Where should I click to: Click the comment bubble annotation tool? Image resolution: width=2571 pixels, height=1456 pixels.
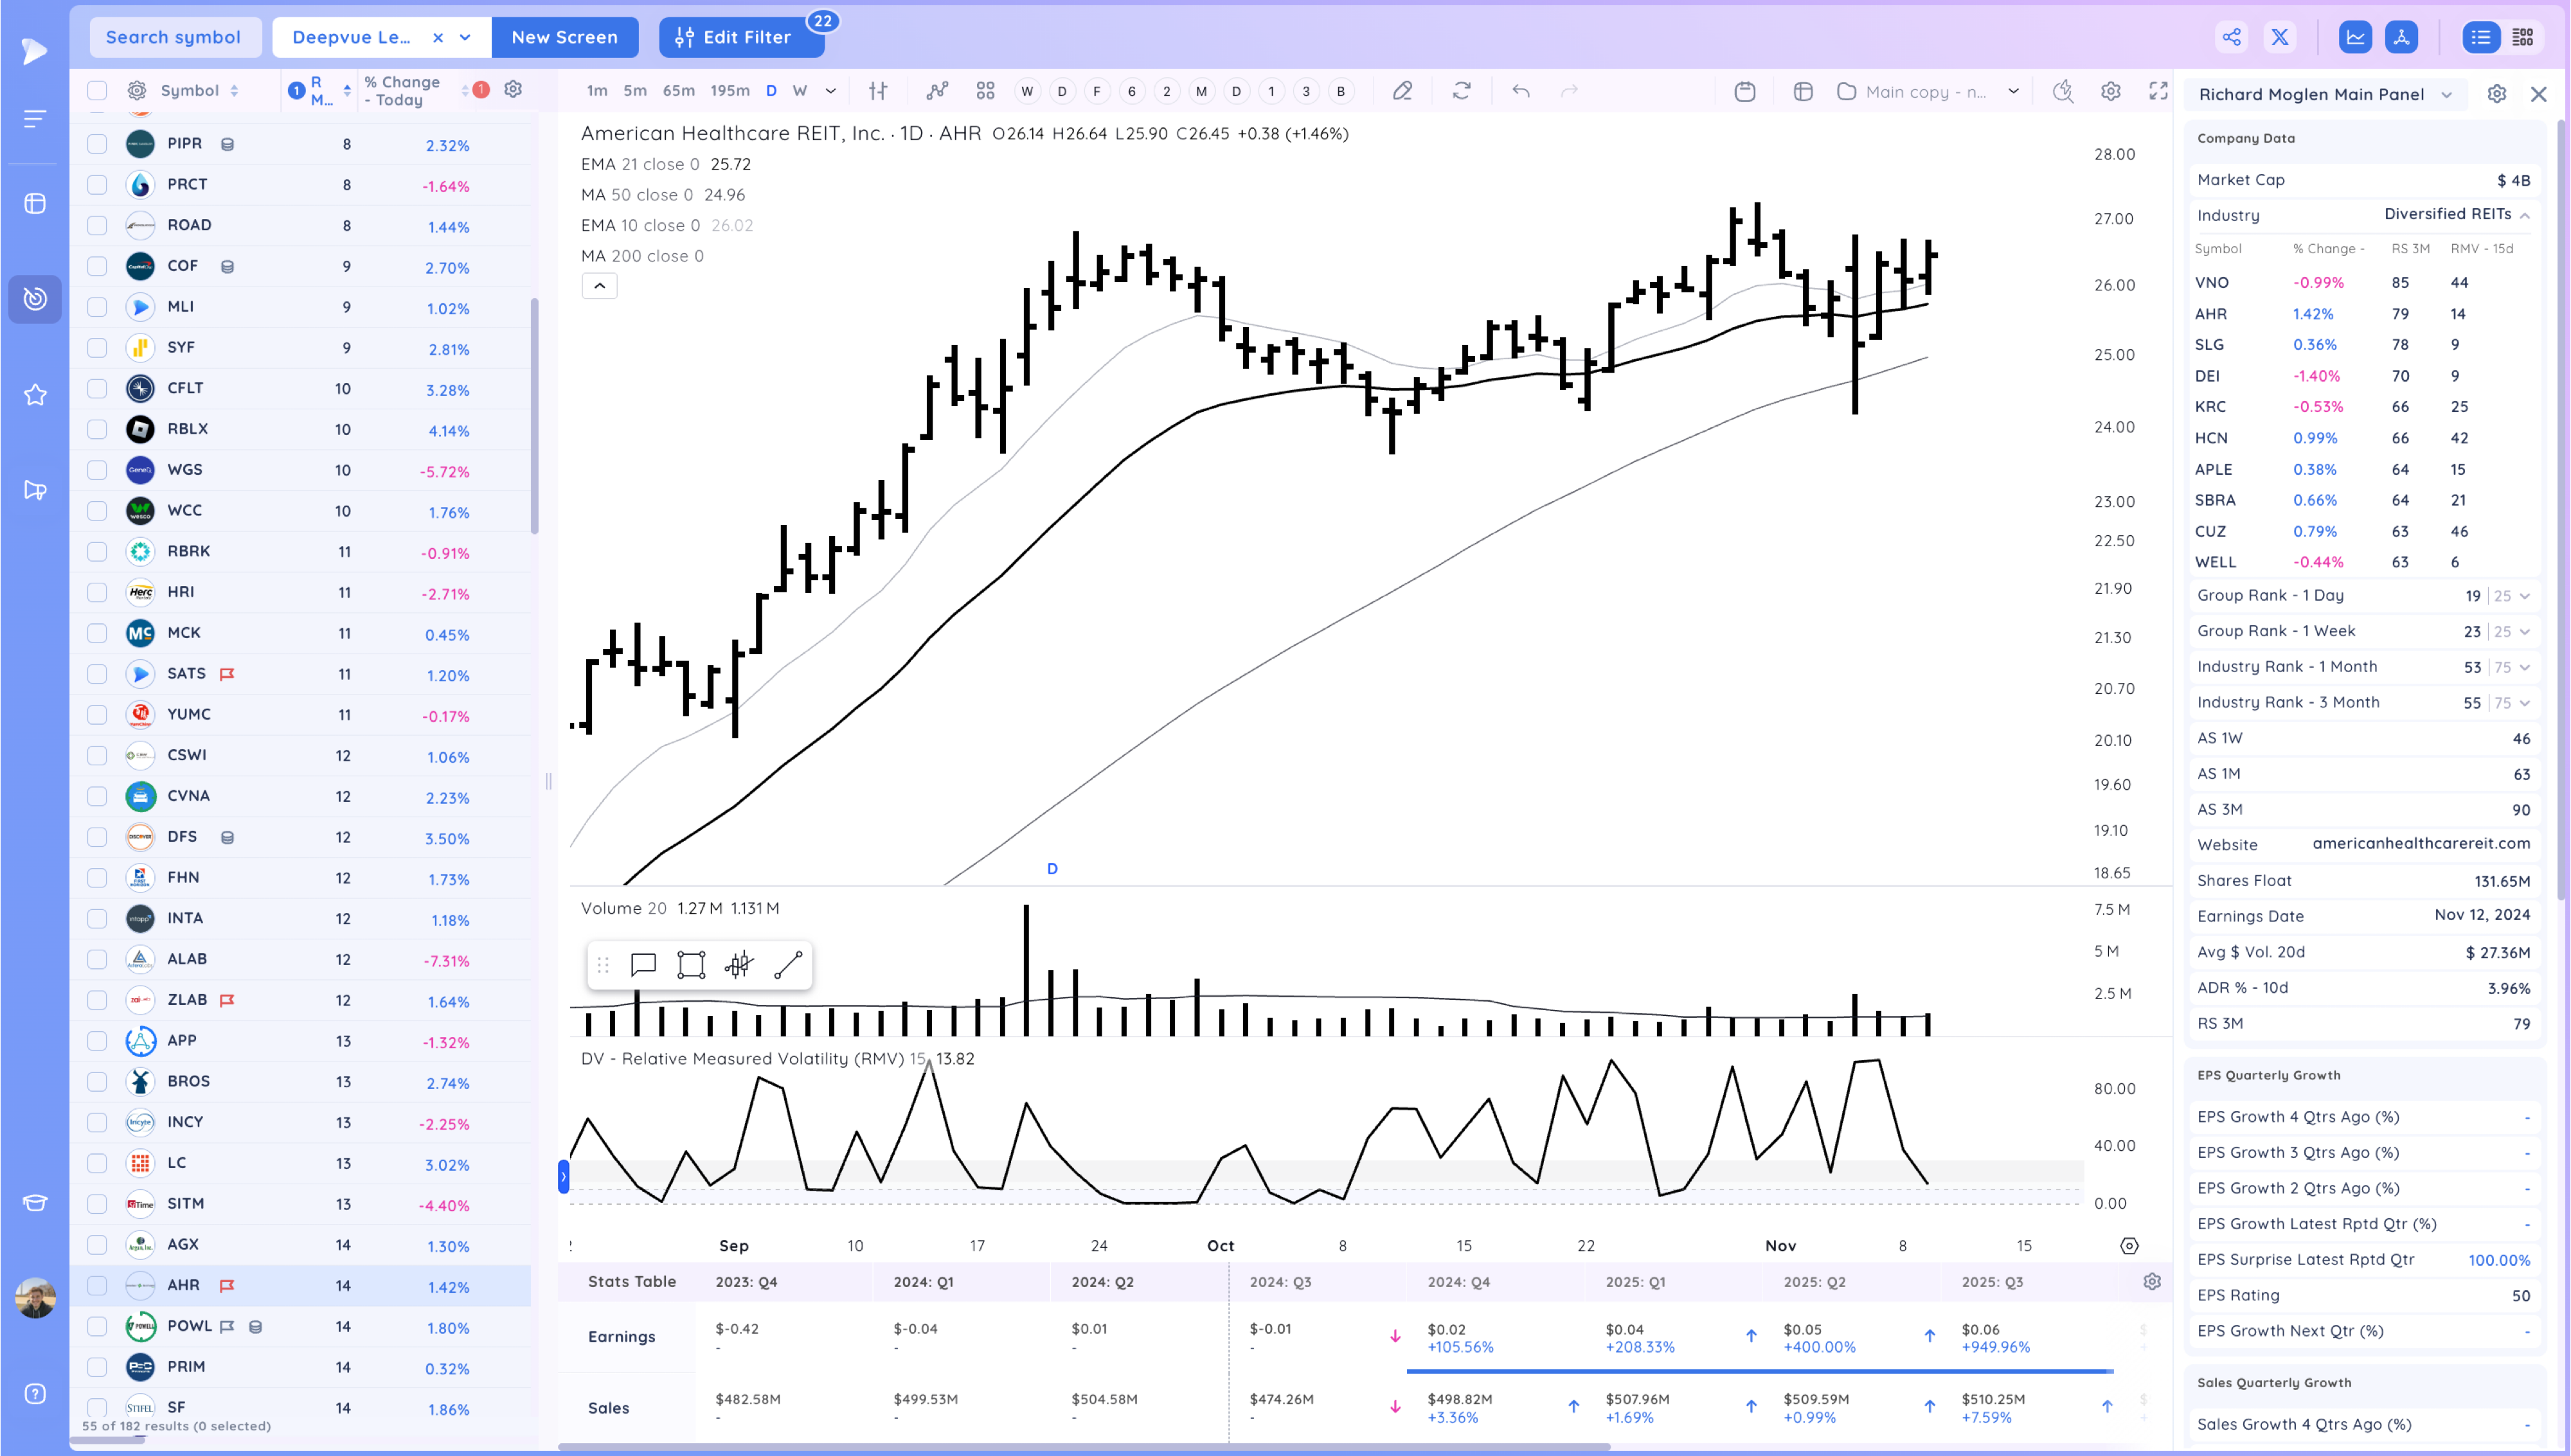(x=643, y=965)
